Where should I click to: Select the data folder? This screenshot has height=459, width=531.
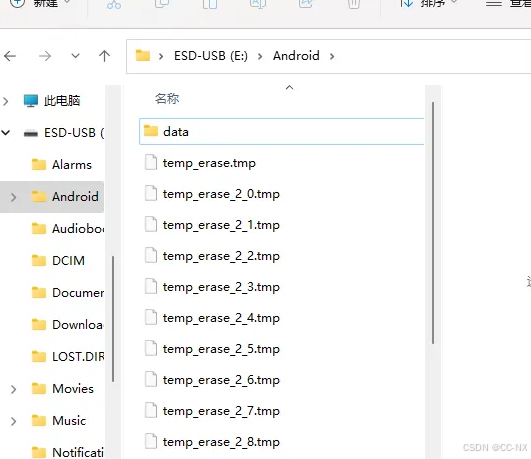(281, 131)
